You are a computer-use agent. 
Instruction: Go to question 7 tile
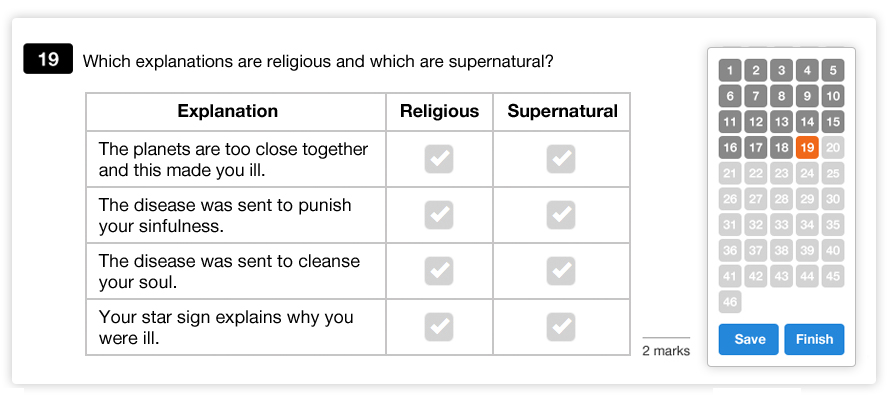755,96
